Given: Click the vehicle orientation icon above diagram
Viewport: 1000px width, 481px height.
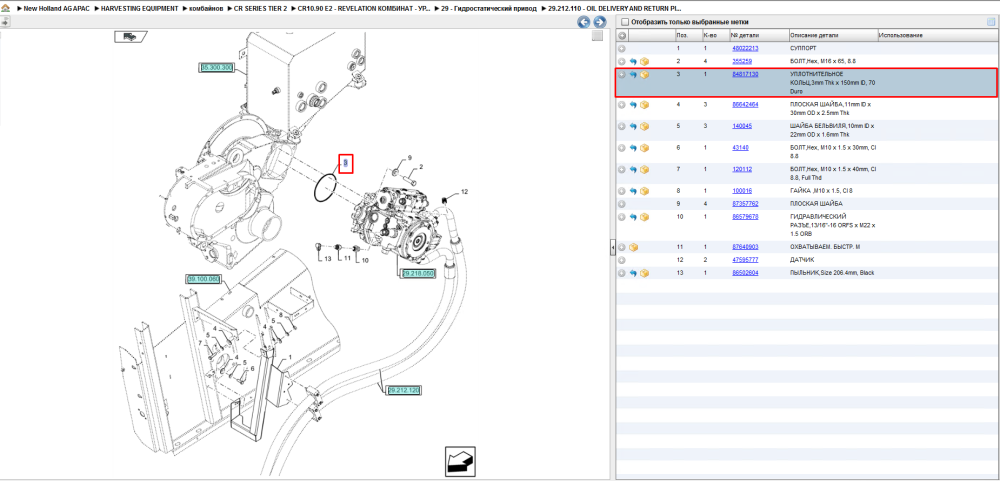Looking at the screenshot, I should [131, 37].
